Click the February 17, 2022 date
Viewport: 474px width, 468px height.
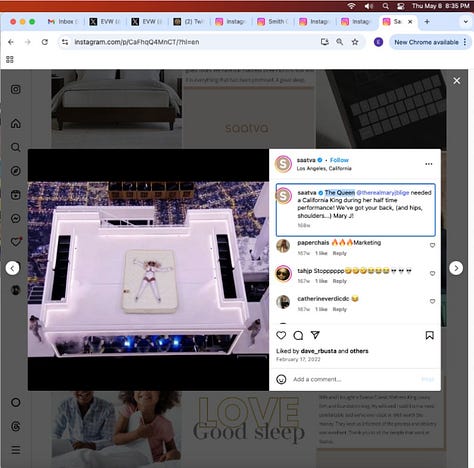pos(298,359)
